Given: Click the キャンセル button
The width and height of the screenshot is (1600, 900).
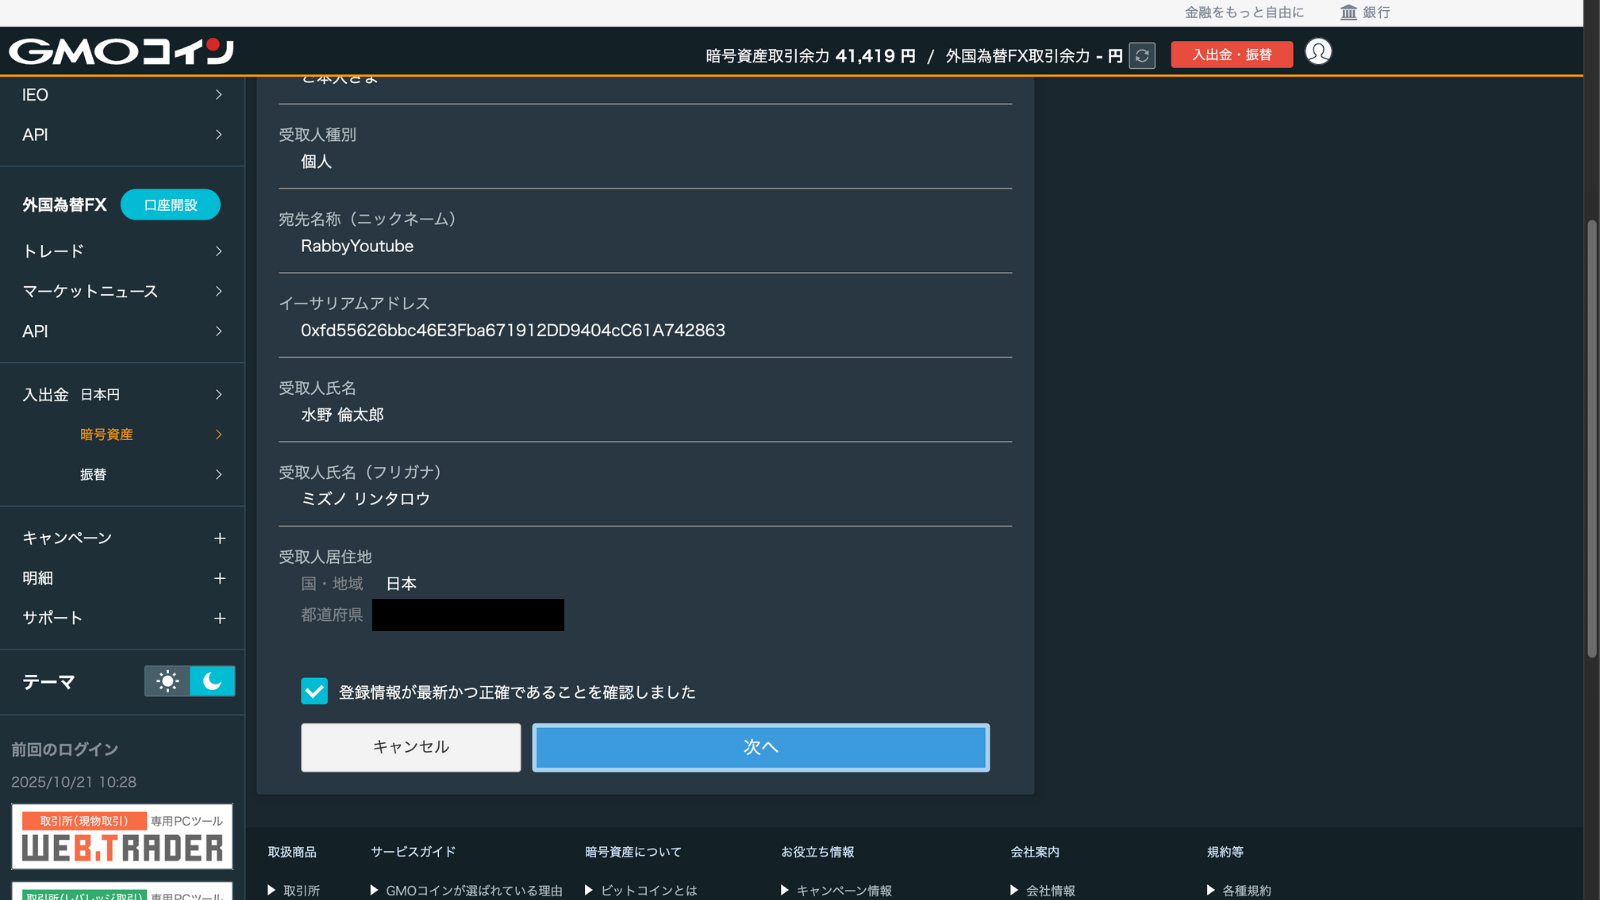Looking at the screenshot, I should [x=410, y=747].
